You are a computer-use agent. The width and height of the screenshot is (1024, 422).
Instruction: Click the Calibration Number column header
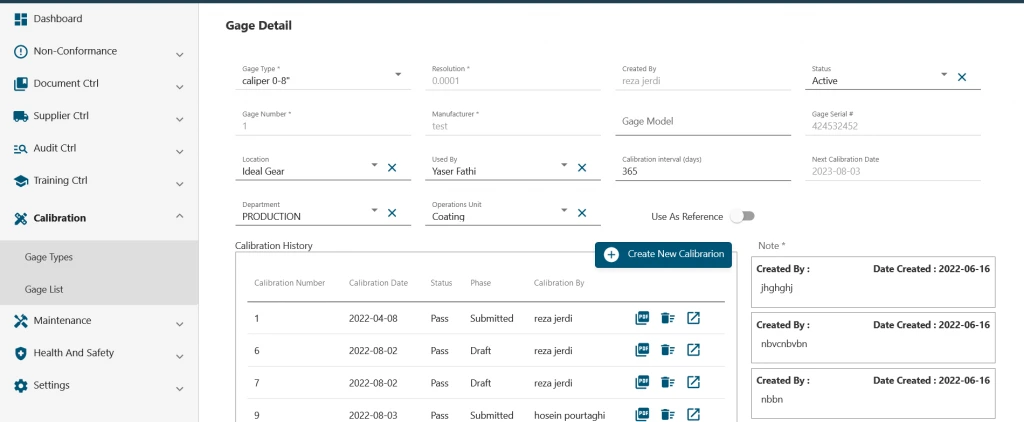pyautogui.click(x=289, y=283)
